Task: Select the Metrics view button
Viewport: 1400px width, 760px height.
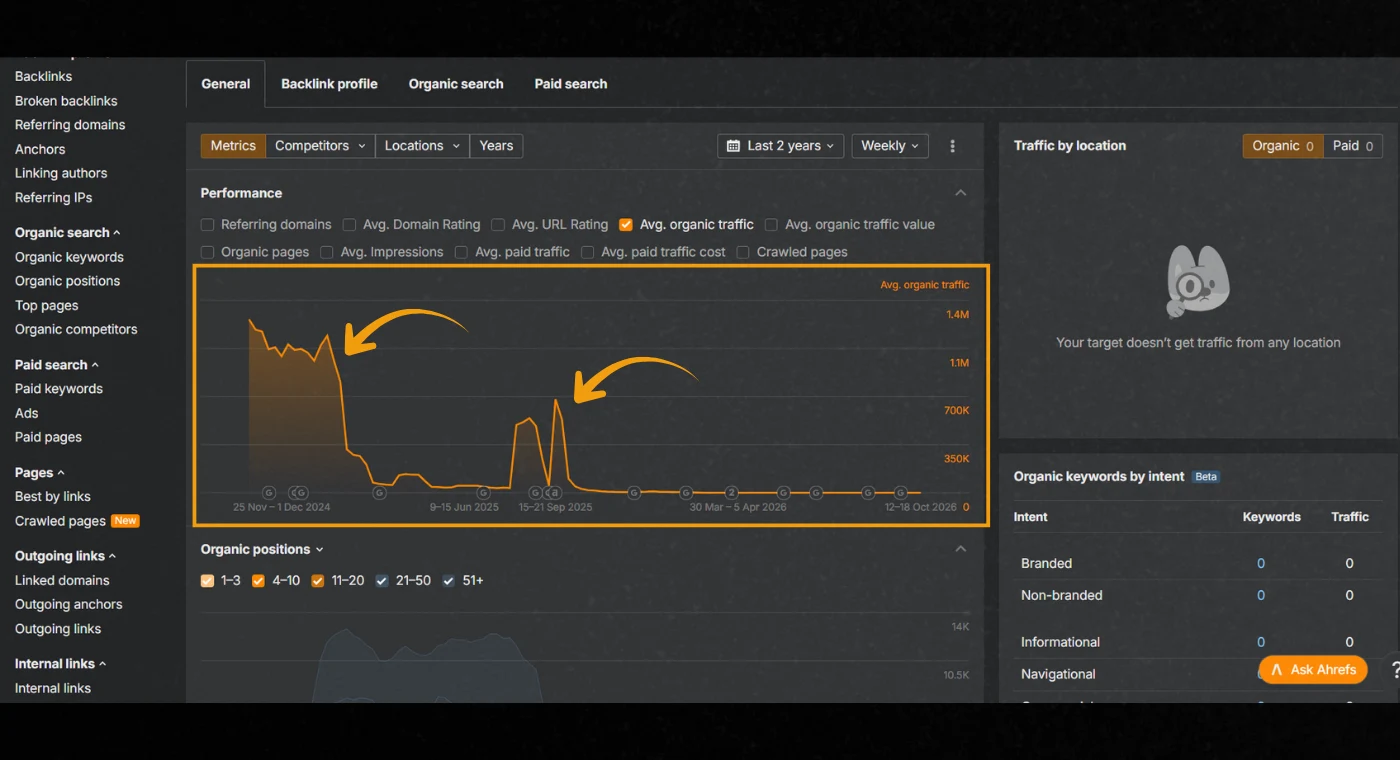Action: pos(233,146)
